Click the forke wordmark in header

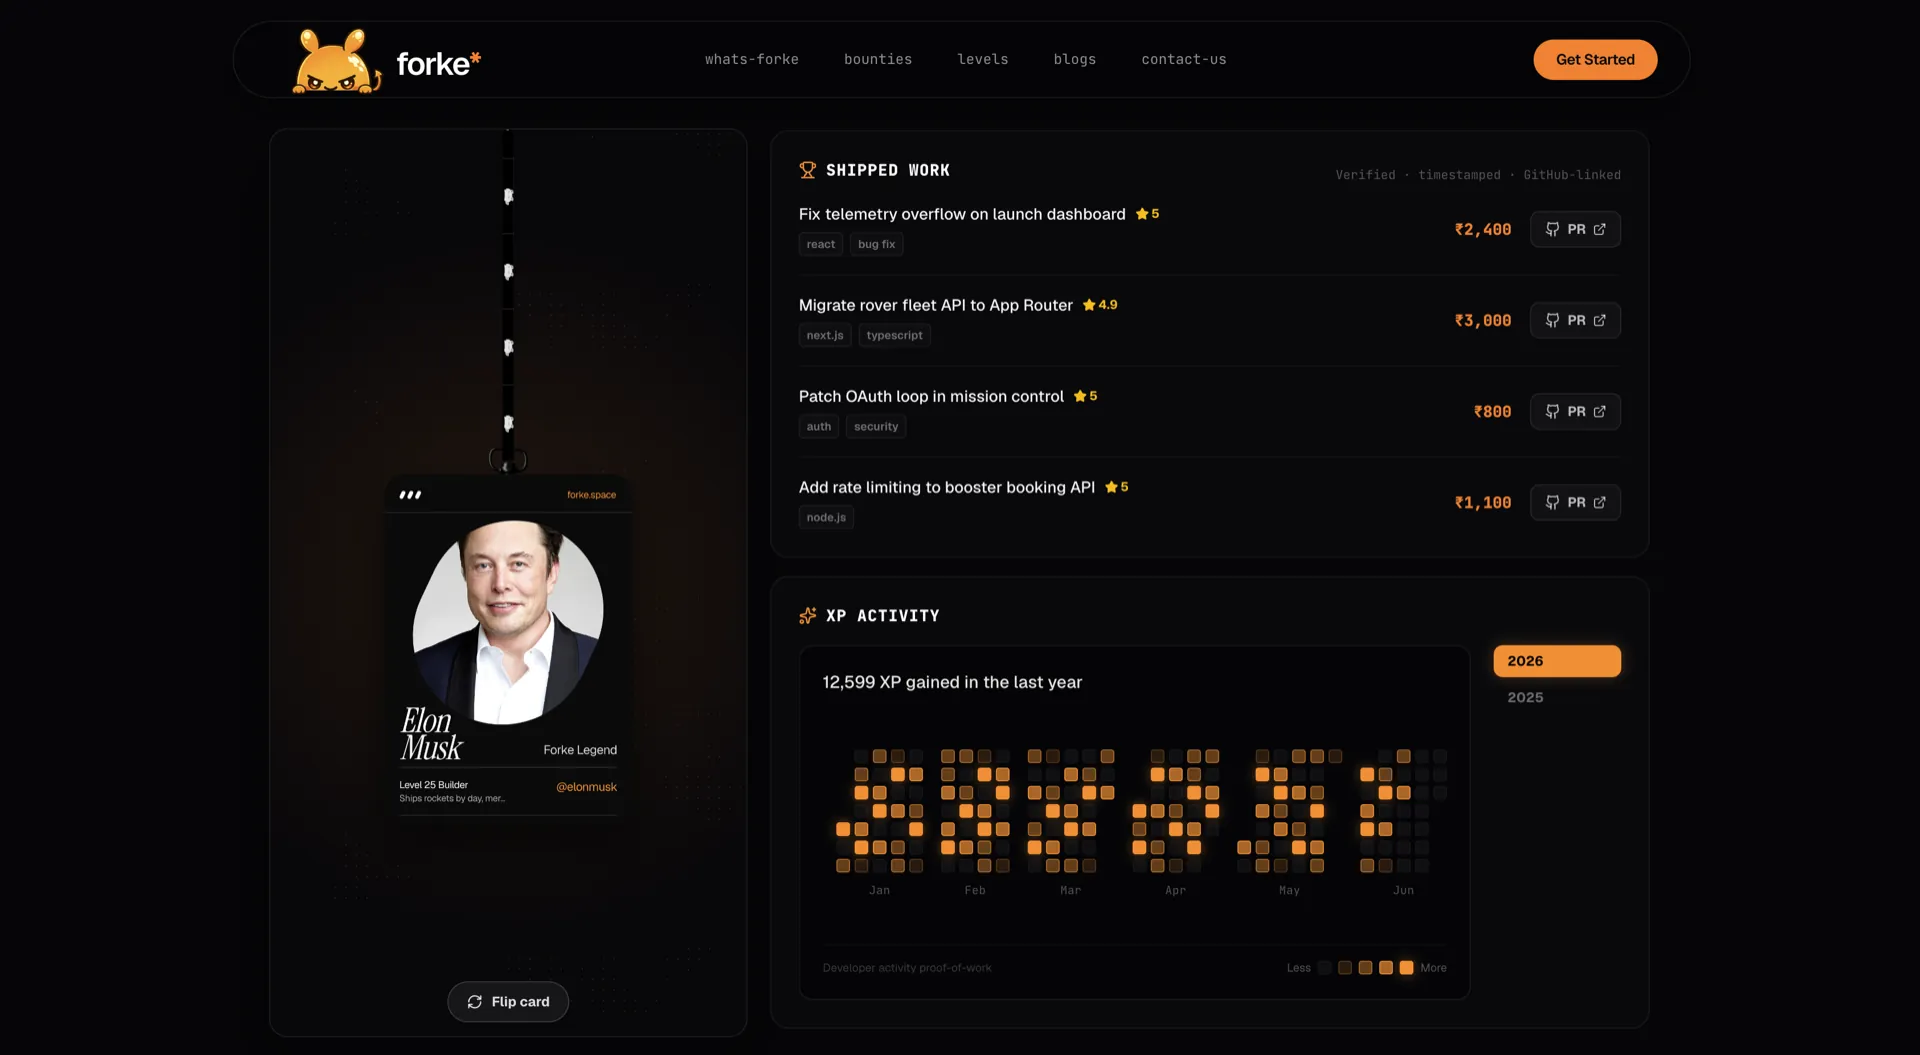(x=438, y=64)
